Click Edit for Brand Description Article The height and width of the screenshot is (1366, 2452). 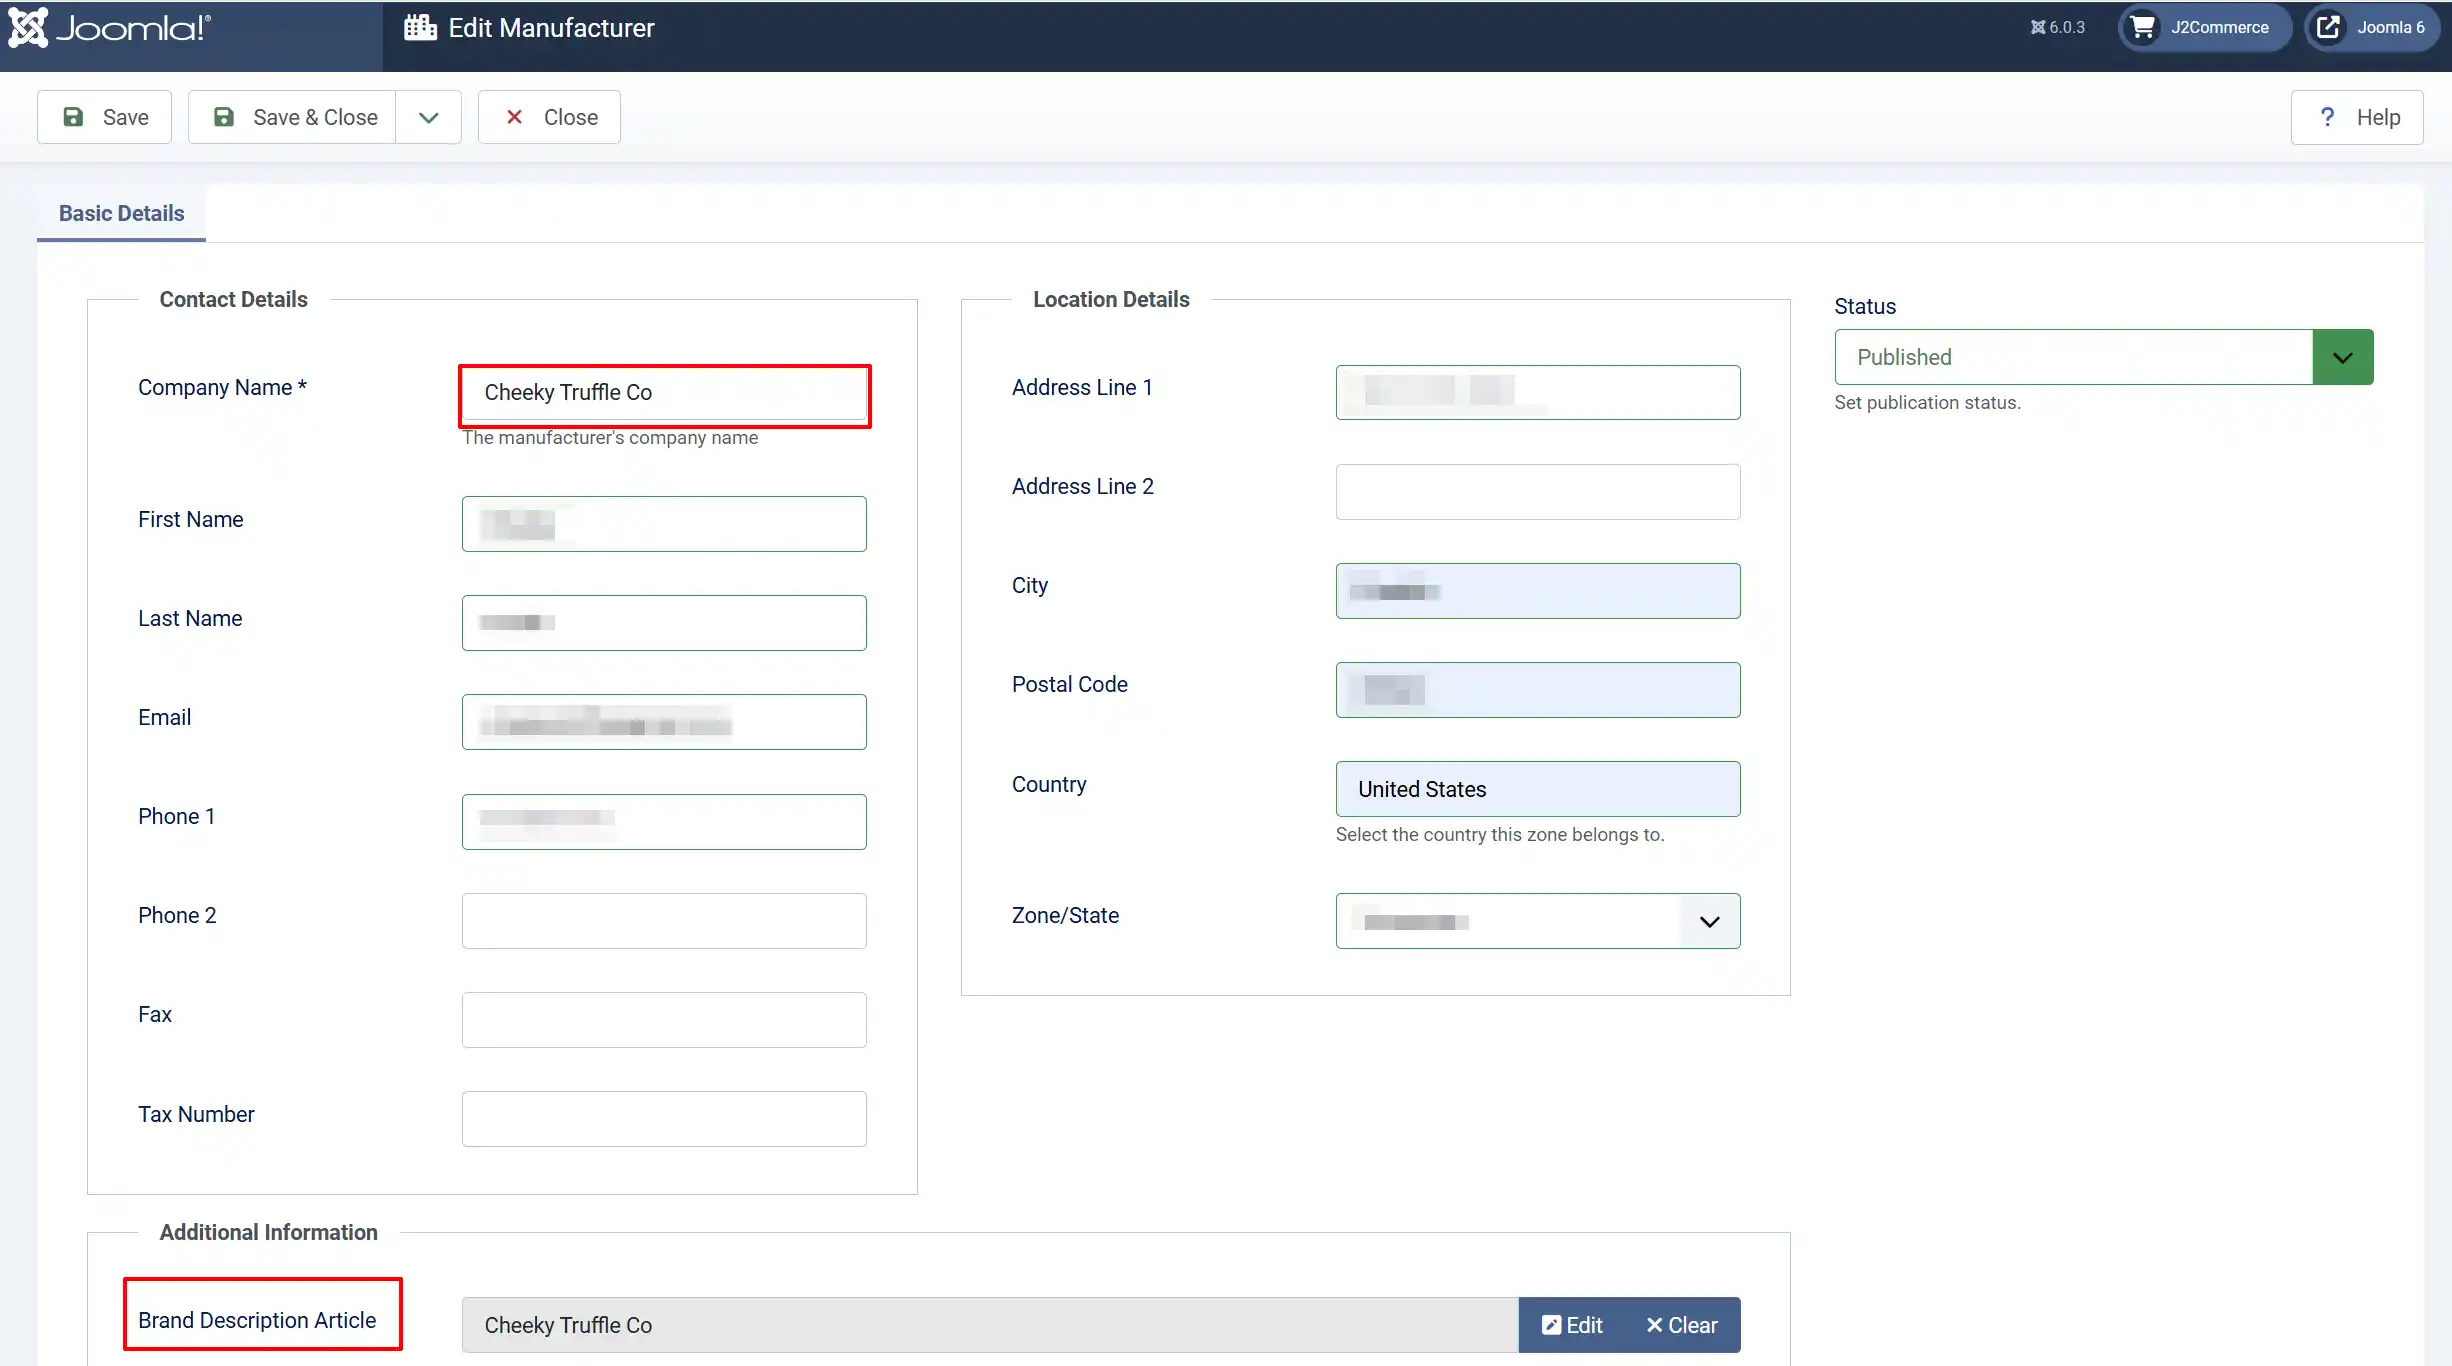pyautogui.click(x=1572, y=1325)
